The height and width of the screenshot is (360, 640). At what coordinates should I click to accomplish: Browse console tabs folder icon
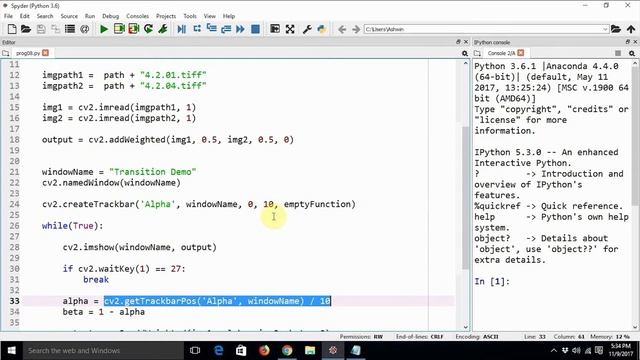(477, 53)
